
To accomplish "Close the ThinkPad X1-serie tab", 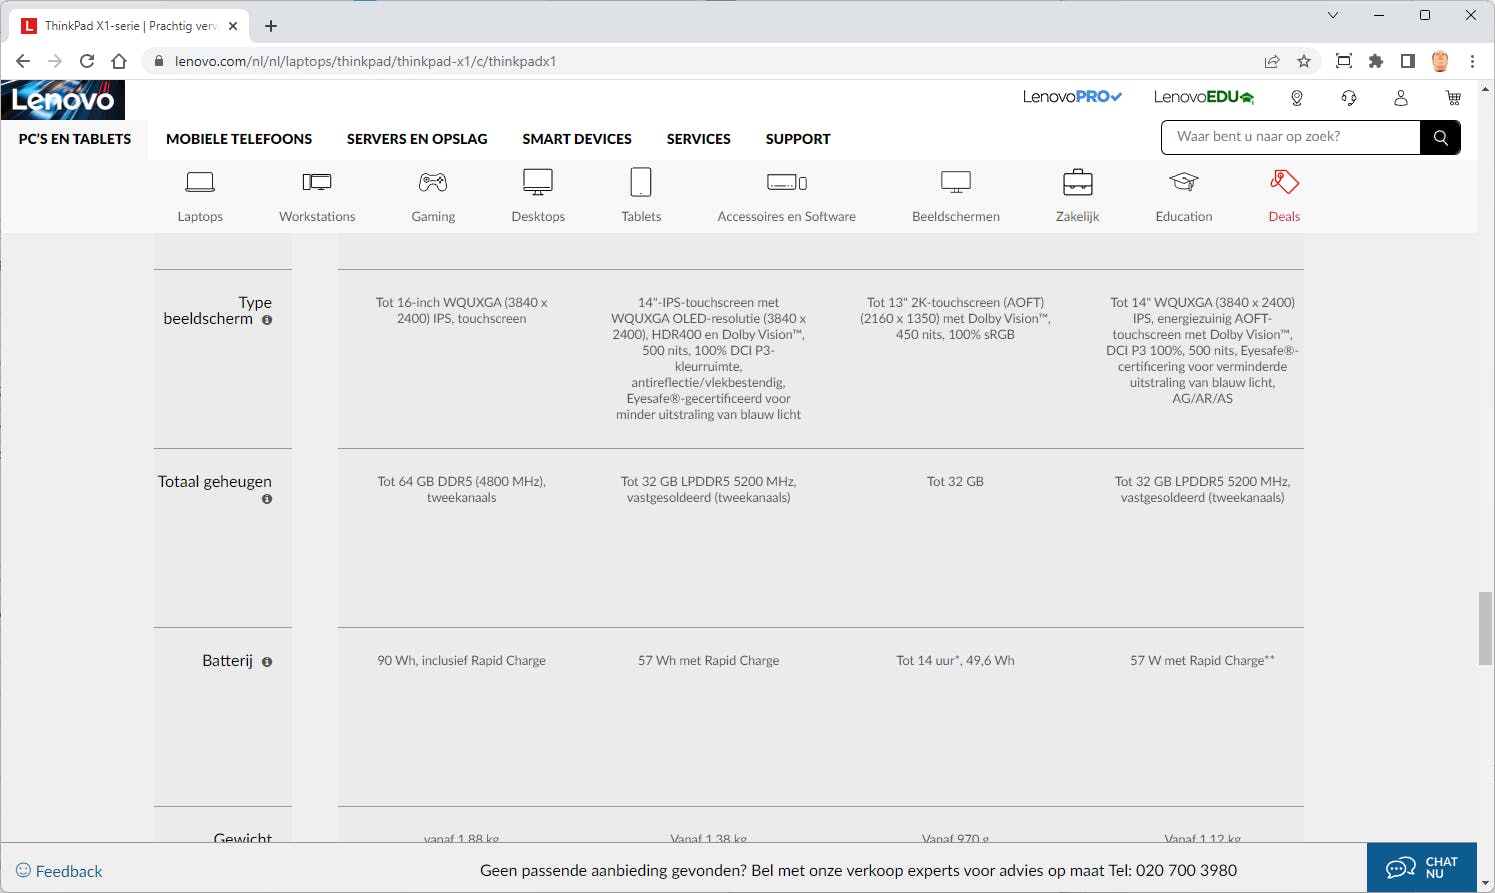I will pos(233,26).
